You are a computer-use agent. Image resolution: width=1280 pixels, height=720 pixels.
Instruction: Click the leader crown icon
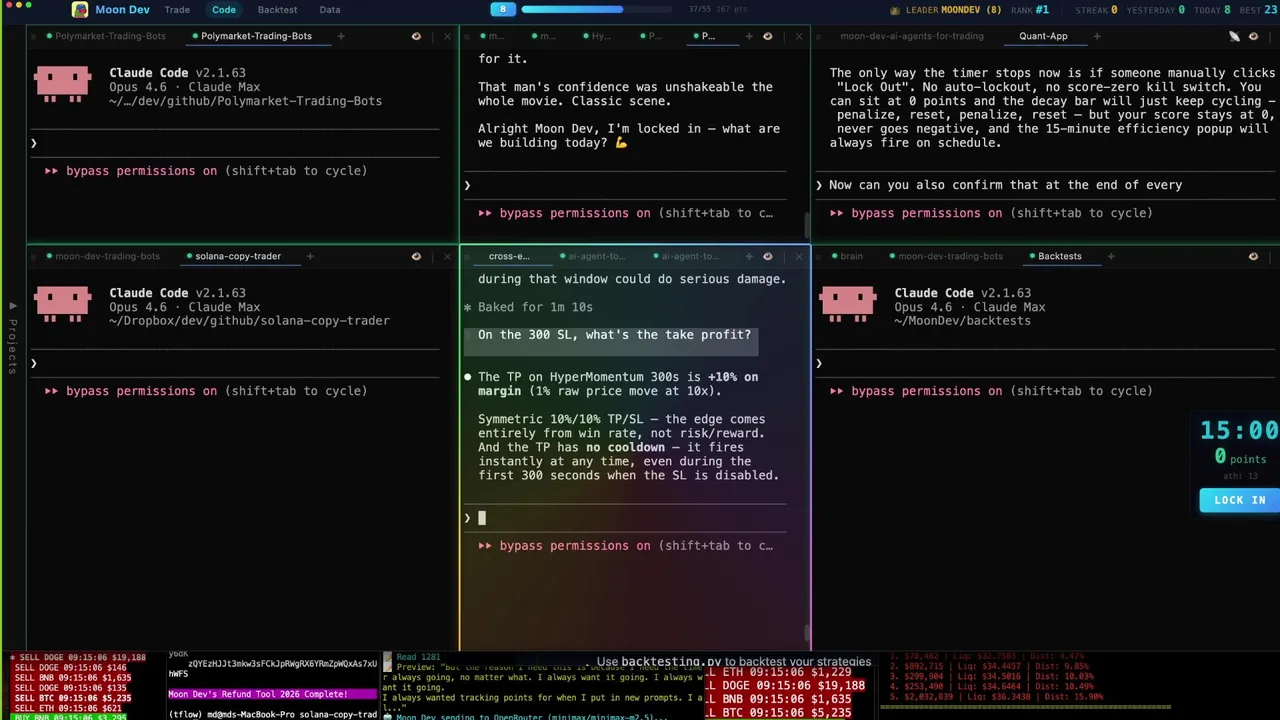click(x=895, y=10)
